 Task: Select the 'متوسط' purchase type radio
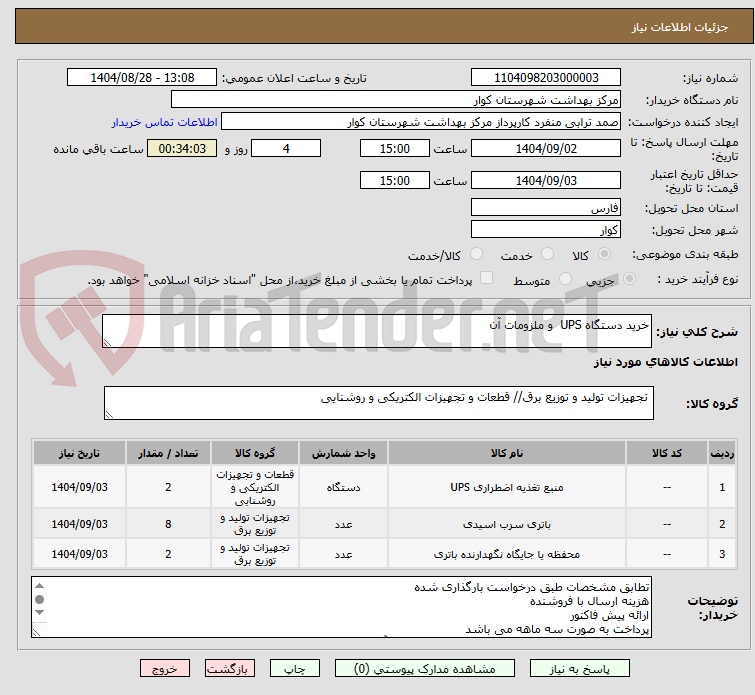(565, 279)
